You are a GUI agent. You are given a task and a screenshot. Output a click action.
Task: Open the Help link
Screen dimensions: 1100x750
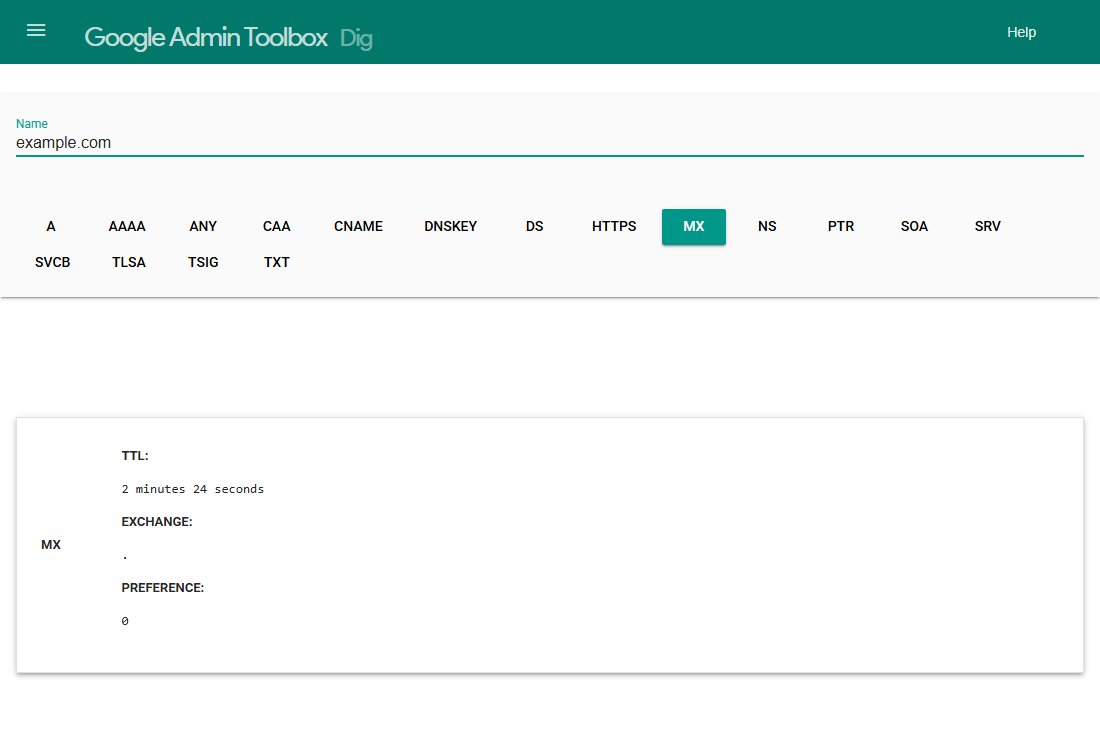(x=1021, y=32)
